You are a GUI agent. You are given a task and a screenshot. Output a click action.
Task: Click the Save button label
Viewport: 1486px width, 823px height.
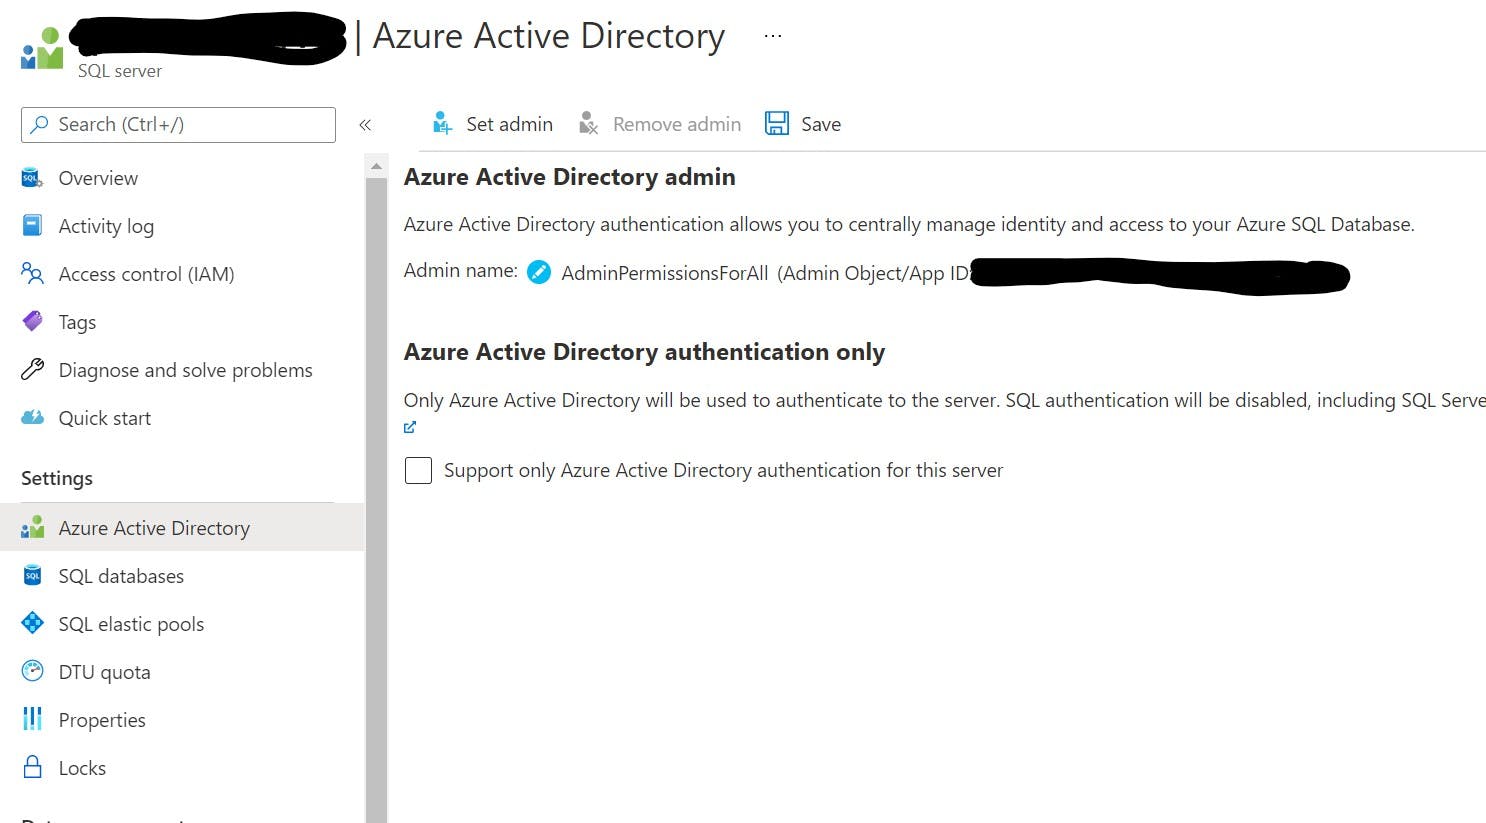point(821,124)
